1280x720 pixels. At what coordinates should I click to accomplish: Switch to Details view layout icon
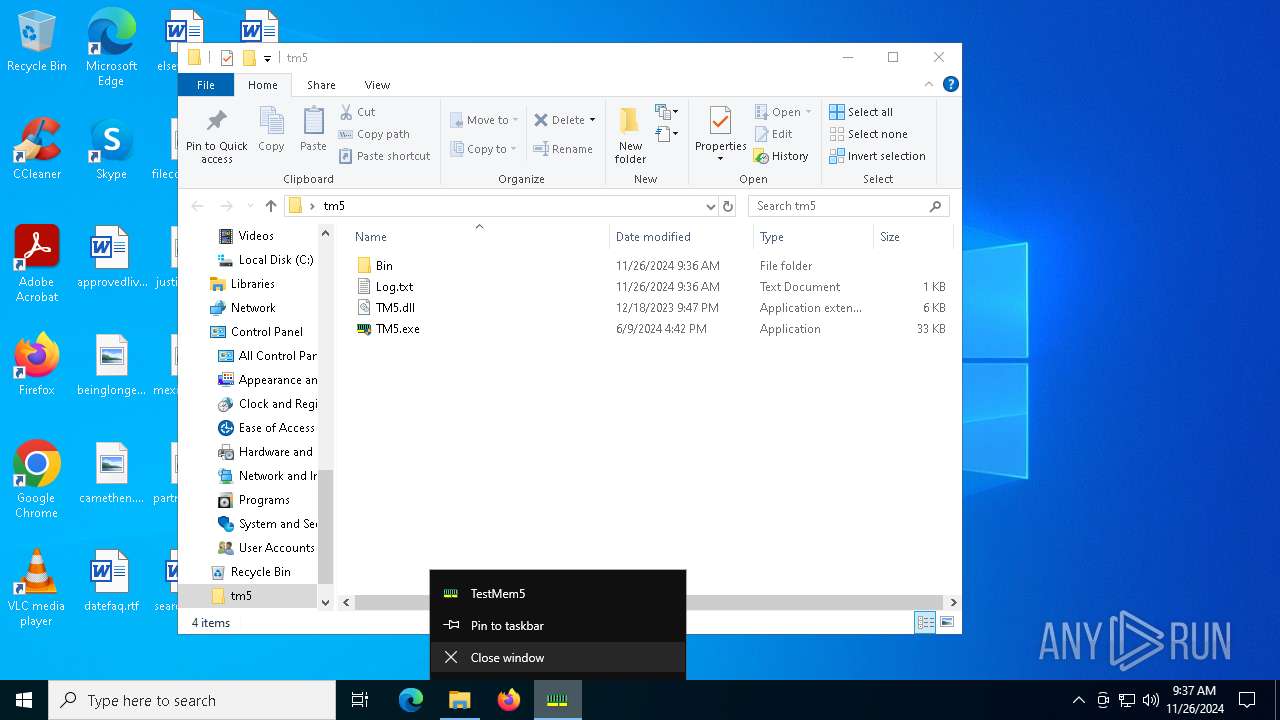(x=926, y=622)
